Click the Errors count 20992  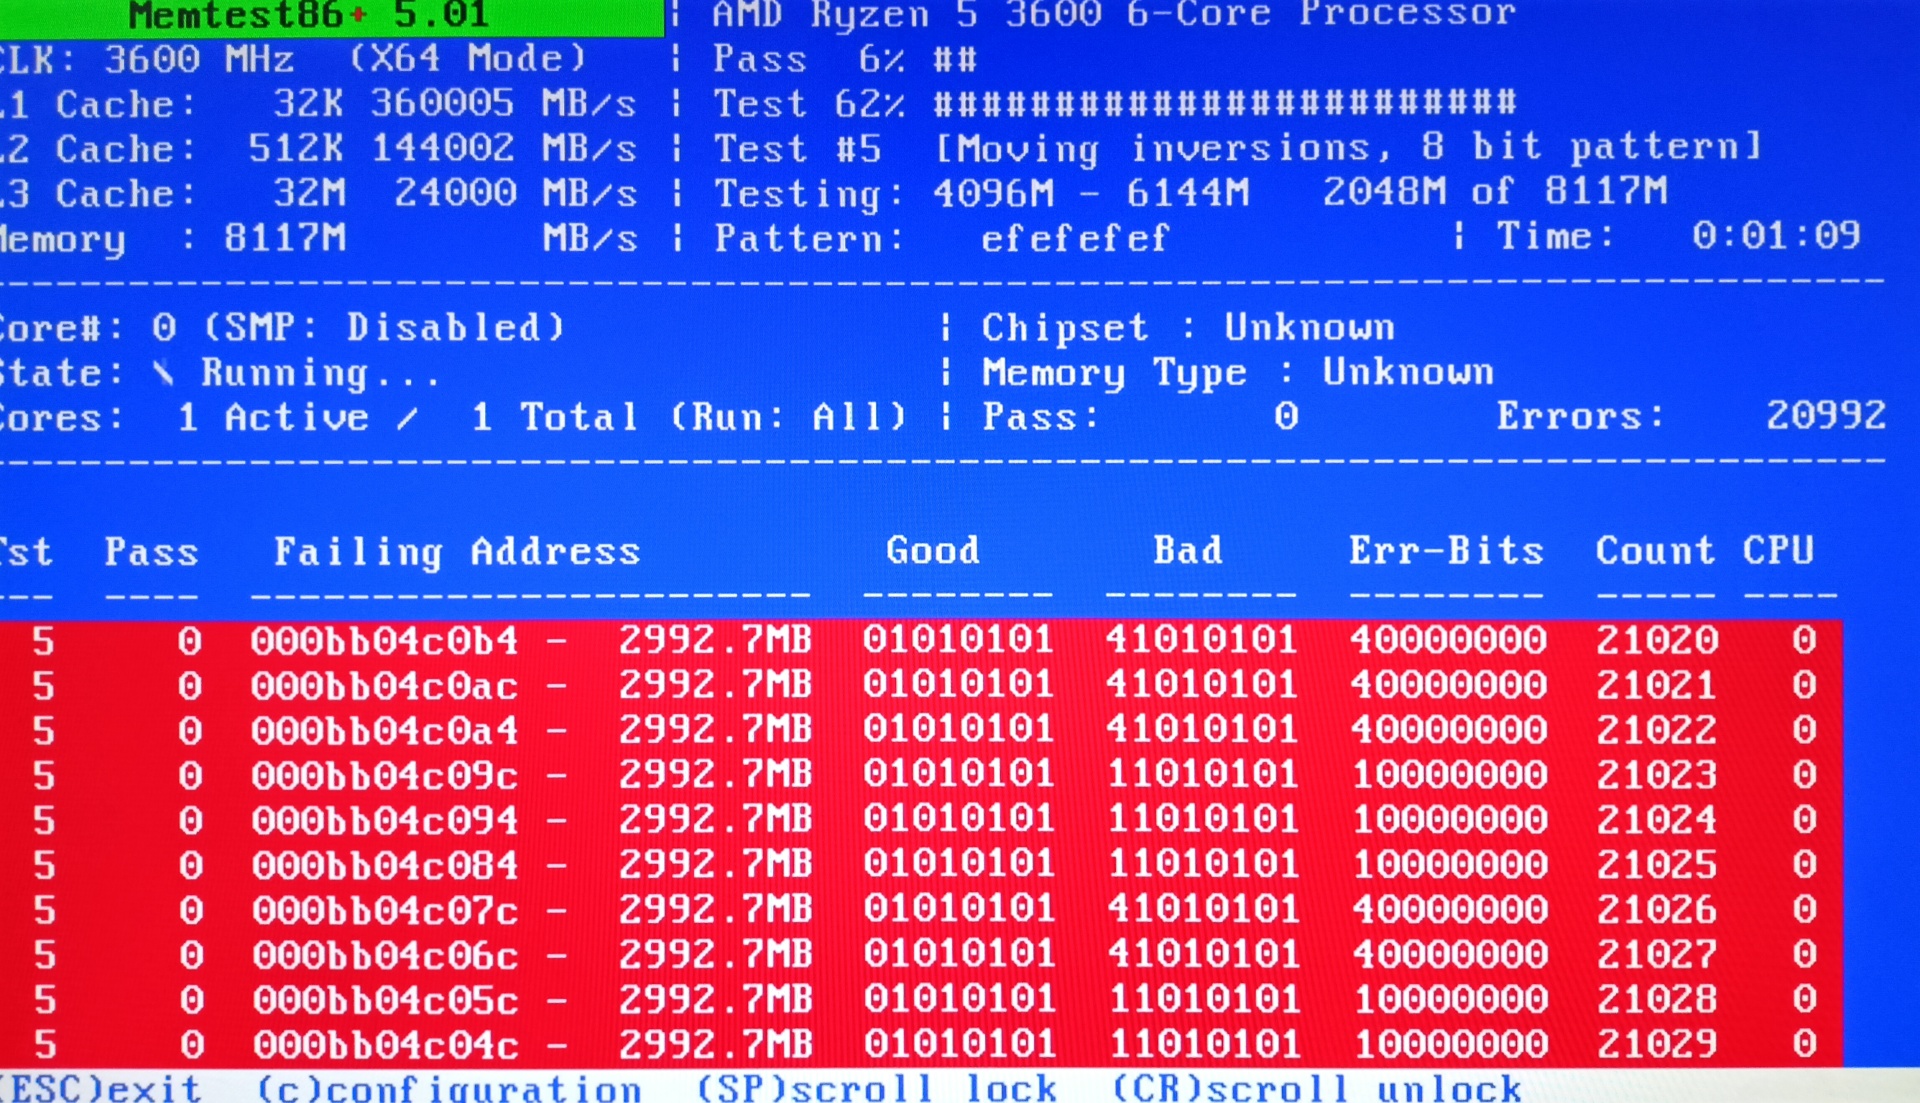point(1826,415)
